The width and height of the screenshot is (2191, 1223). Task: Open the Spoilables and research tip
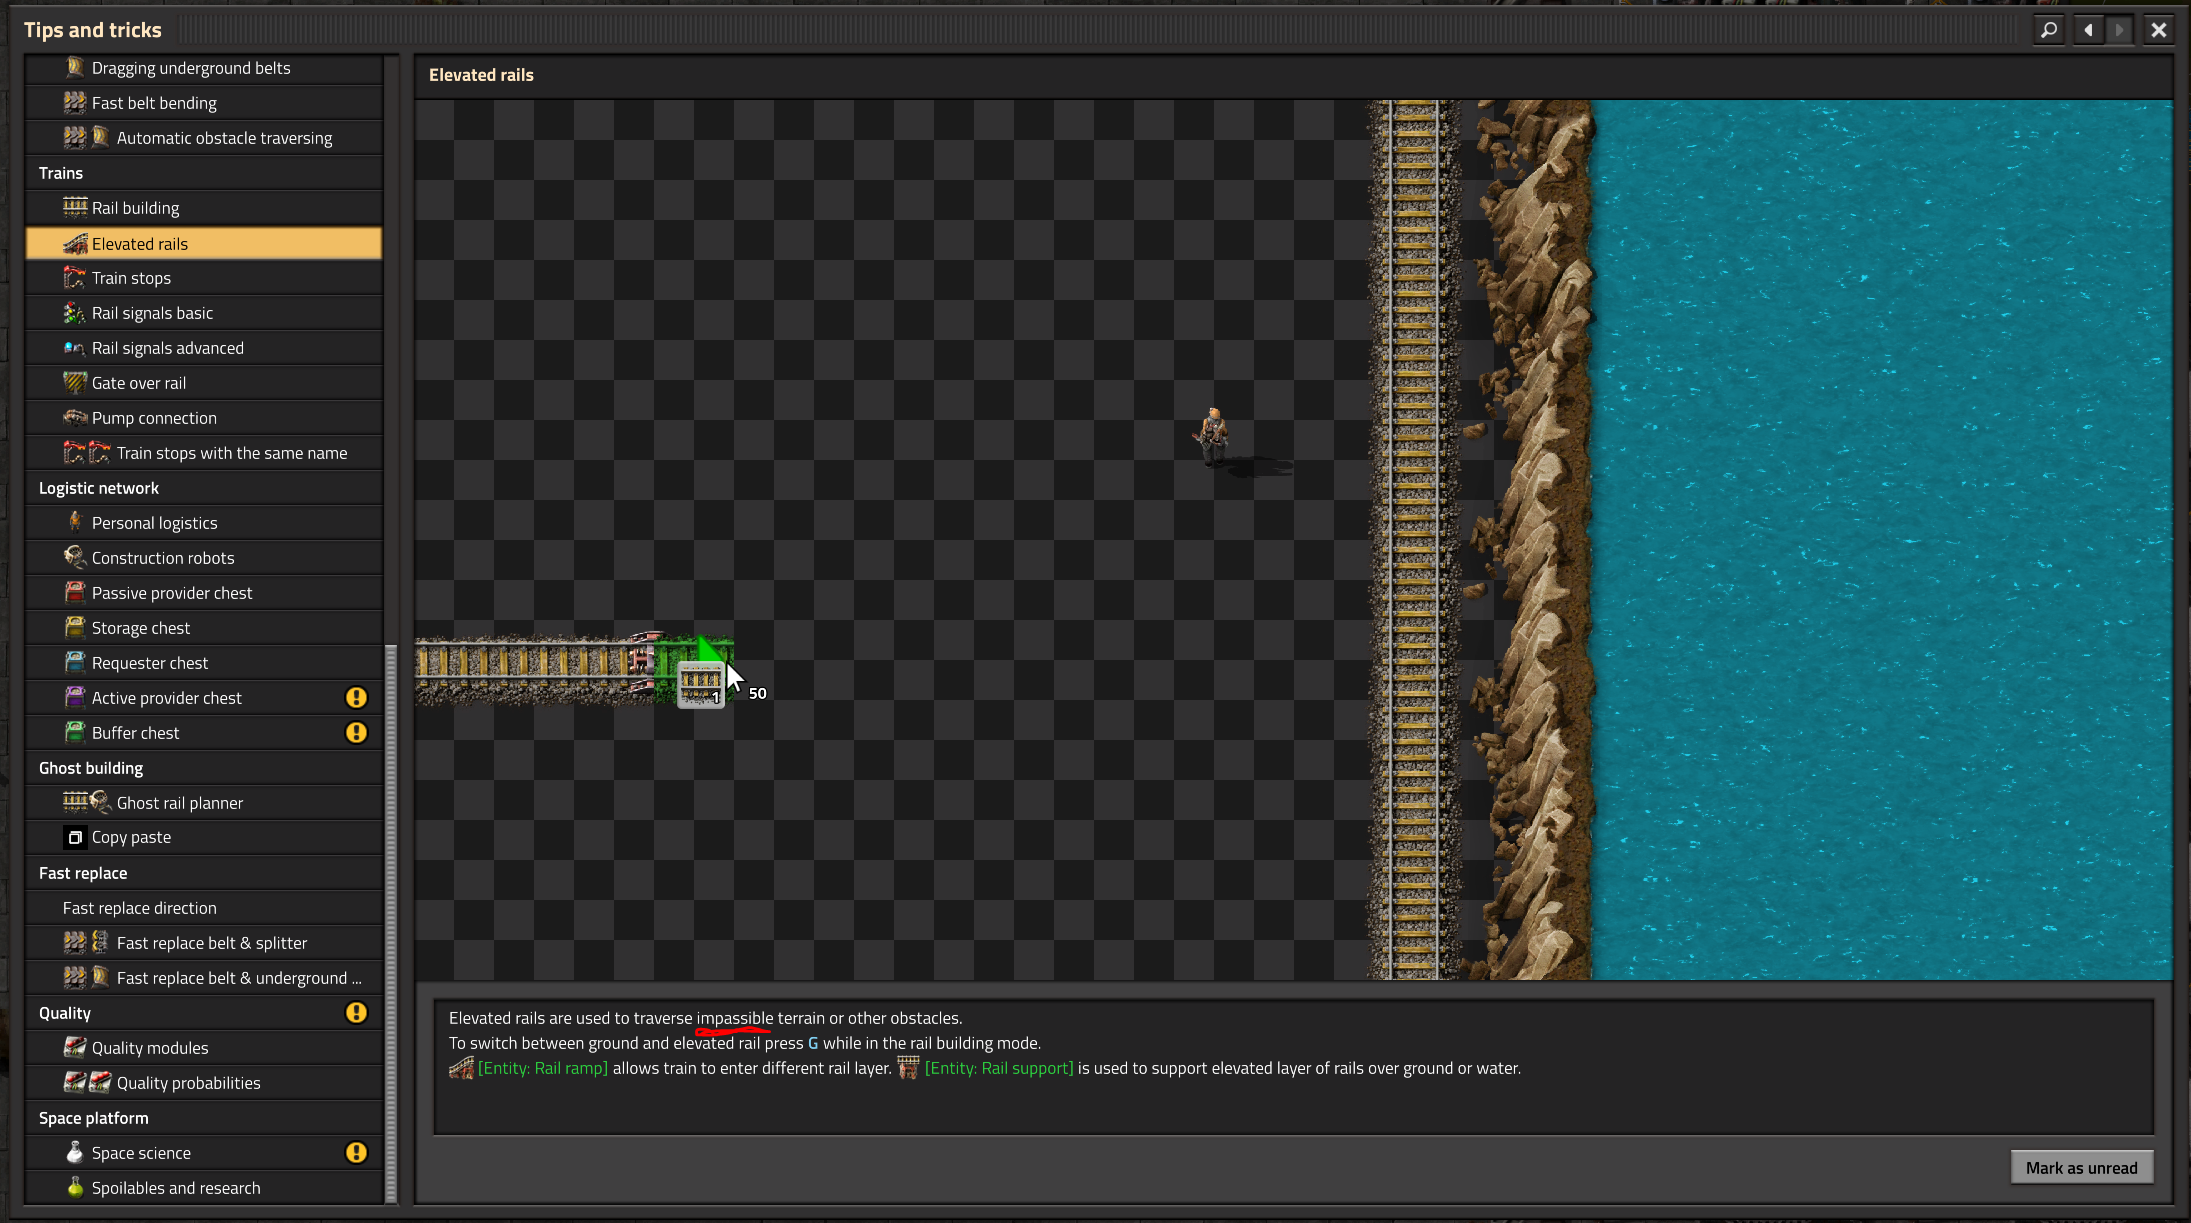(176, 1188)
